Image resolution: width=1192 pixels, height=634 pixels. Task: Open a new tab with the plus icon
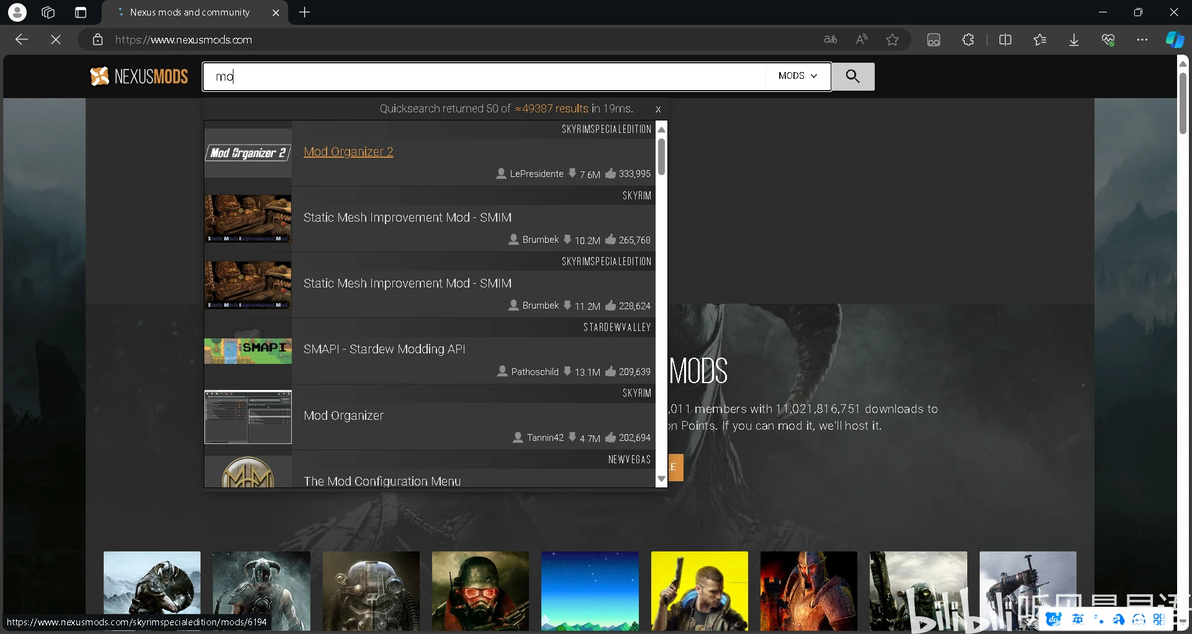(x=305, y=12)
